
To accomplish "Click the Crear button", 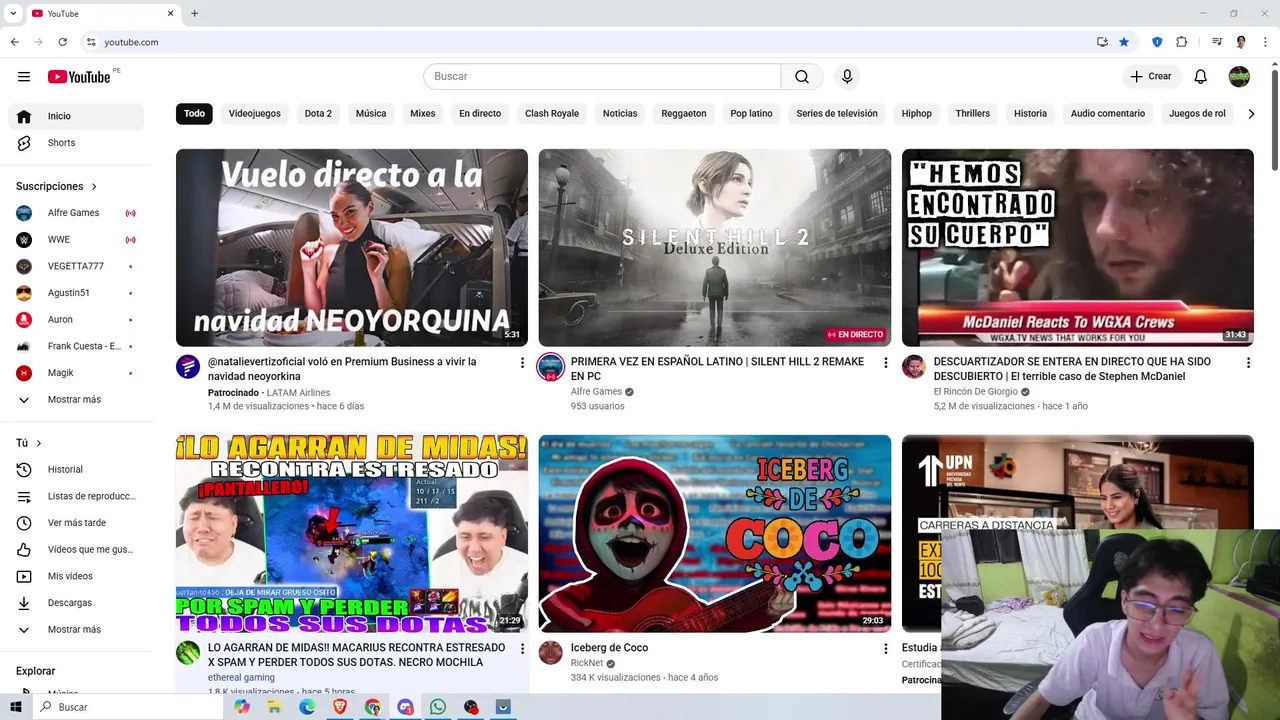I will (1151, 77).
